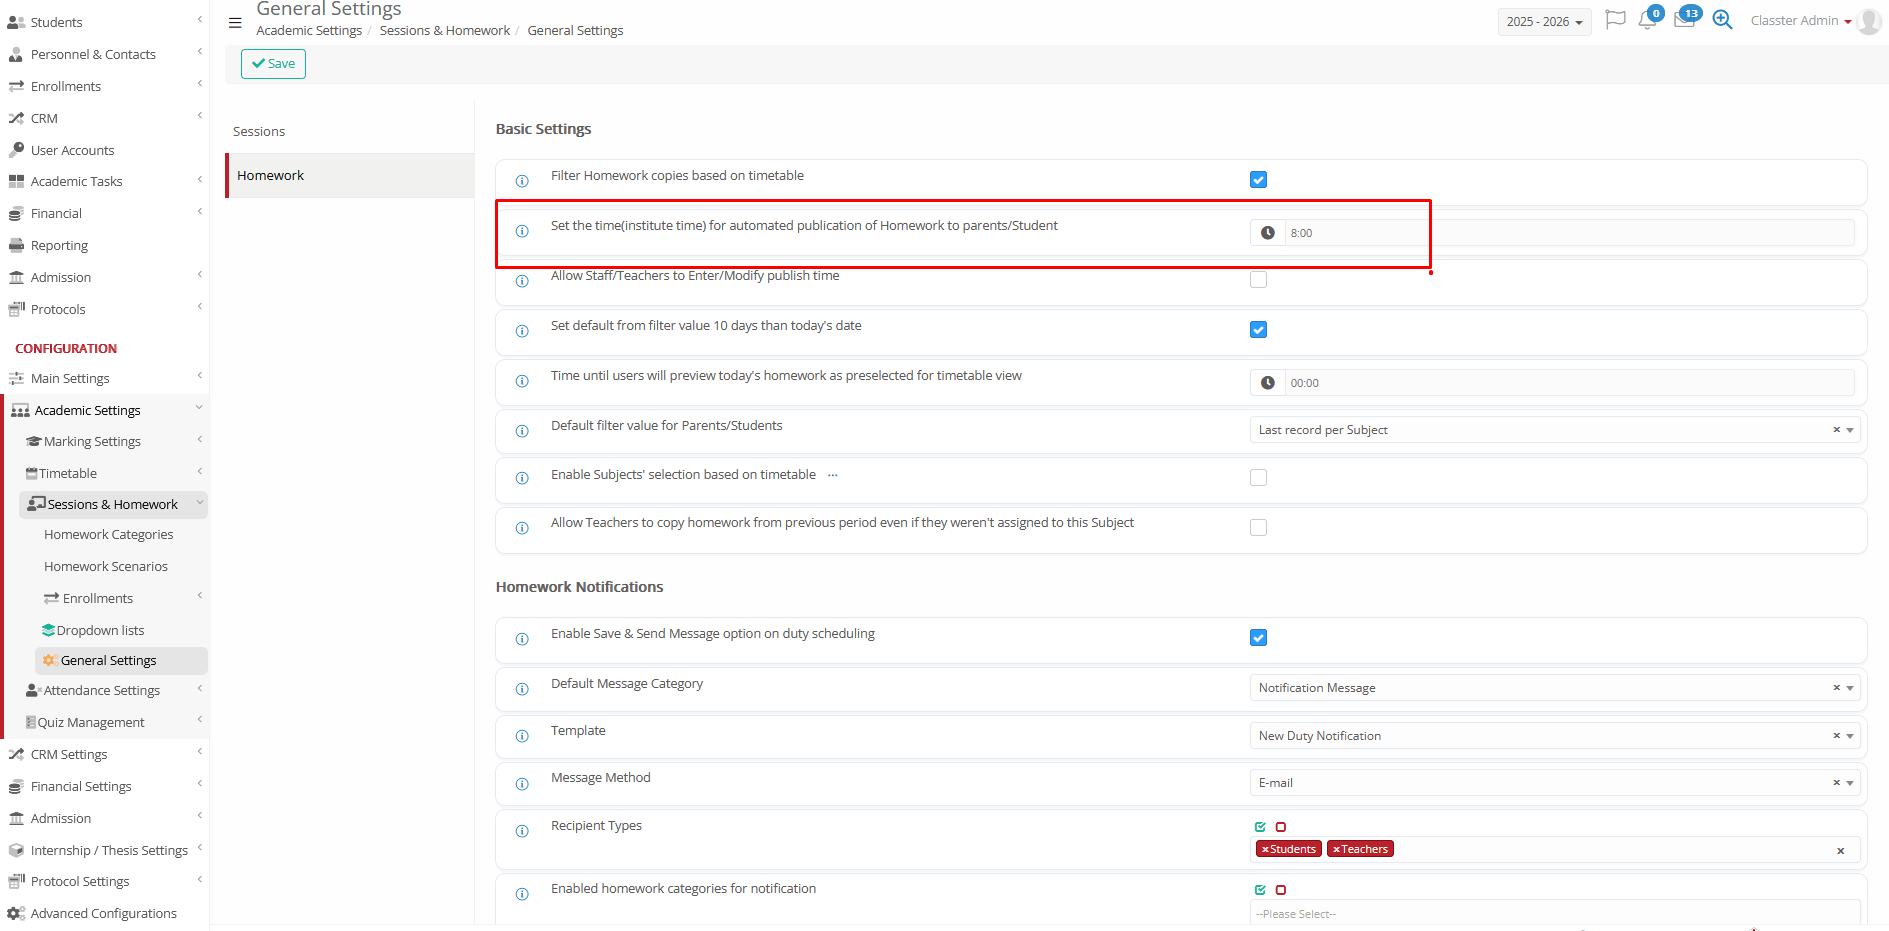The width and height of the screenshot is (1889, 931).
Task: Click info icon for Filter Homework copies
Action: 522,181
